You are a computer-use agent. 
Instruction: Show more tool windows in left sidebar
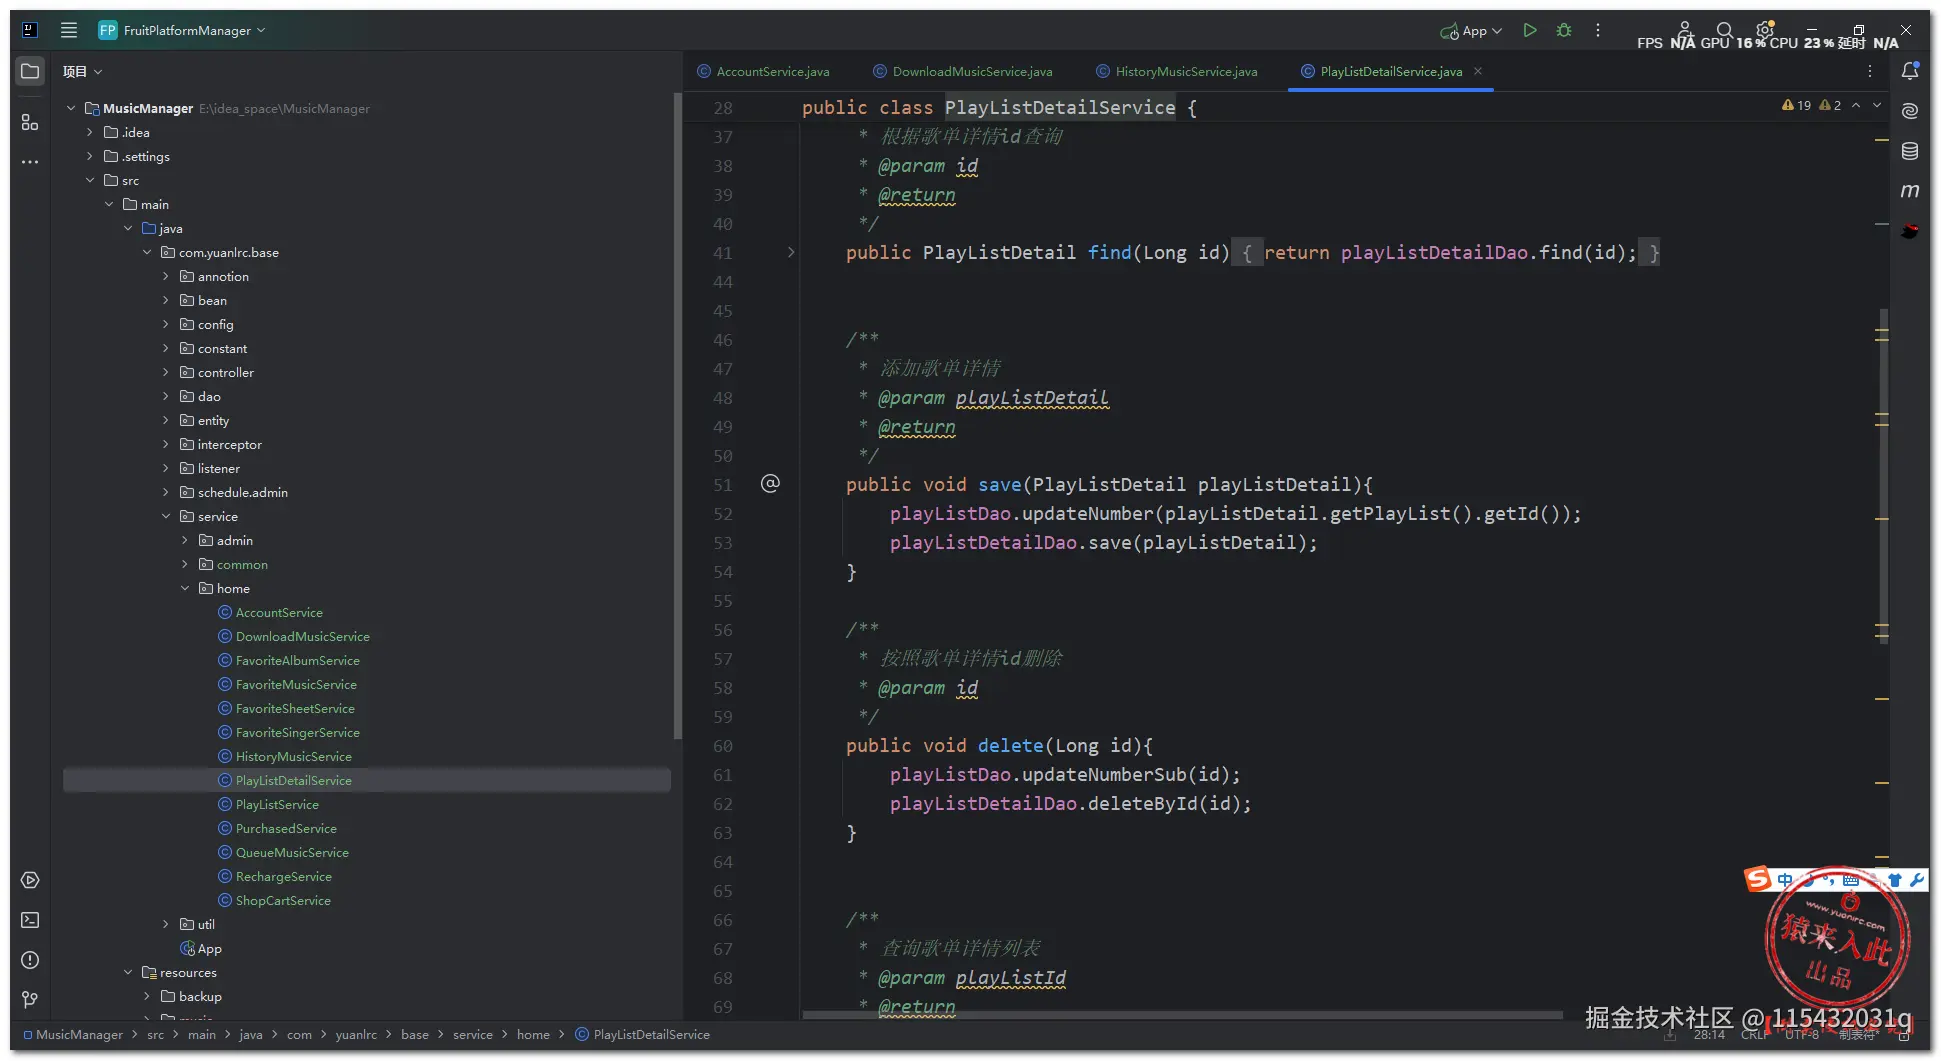click(x=30, y=162)
